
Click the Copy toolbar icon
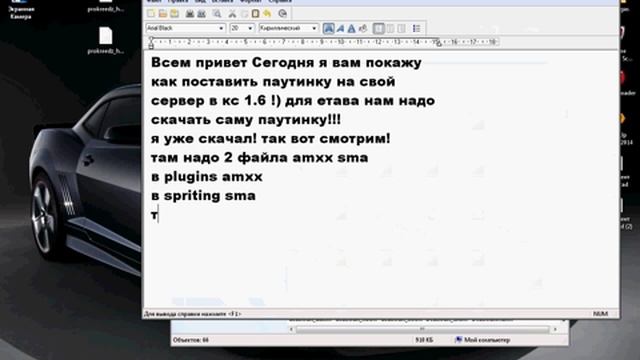point(244,13)
